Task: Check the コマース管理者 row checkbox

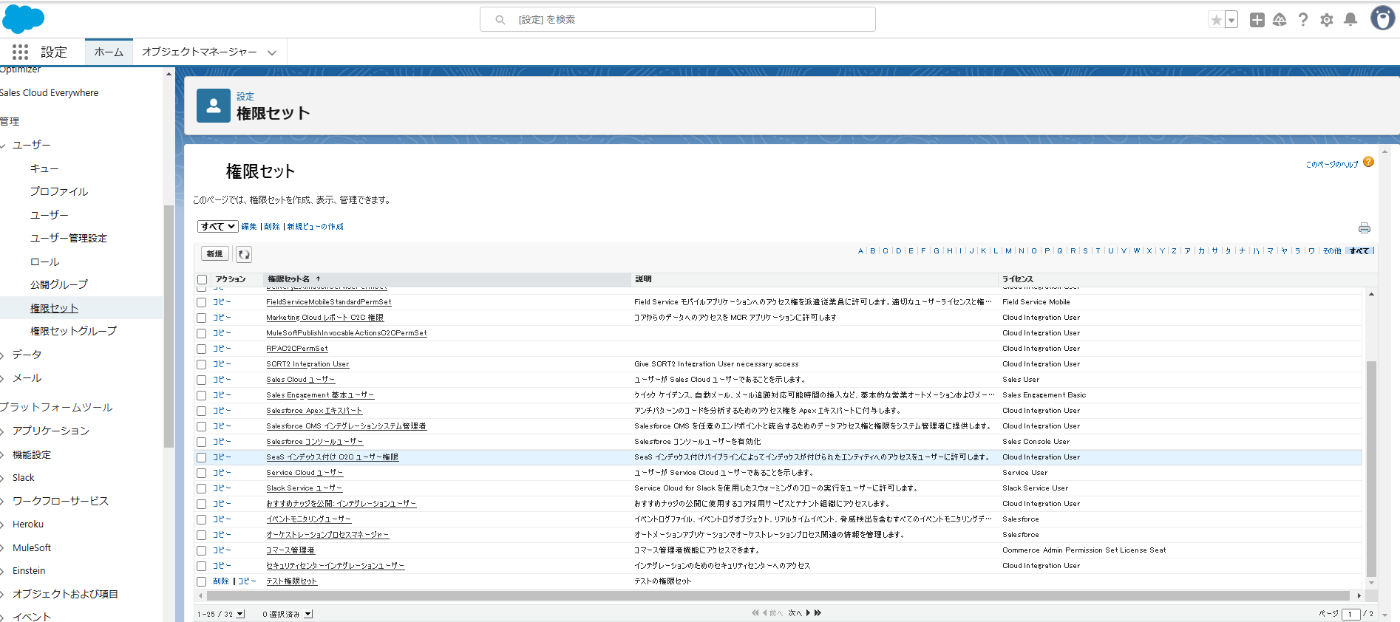Action: 202,550
